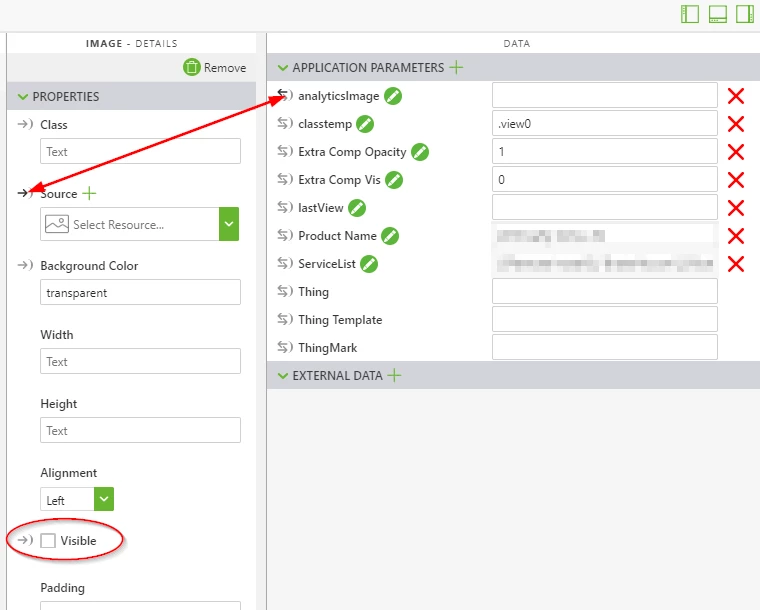Click the DATA panel header

[517, 44]
